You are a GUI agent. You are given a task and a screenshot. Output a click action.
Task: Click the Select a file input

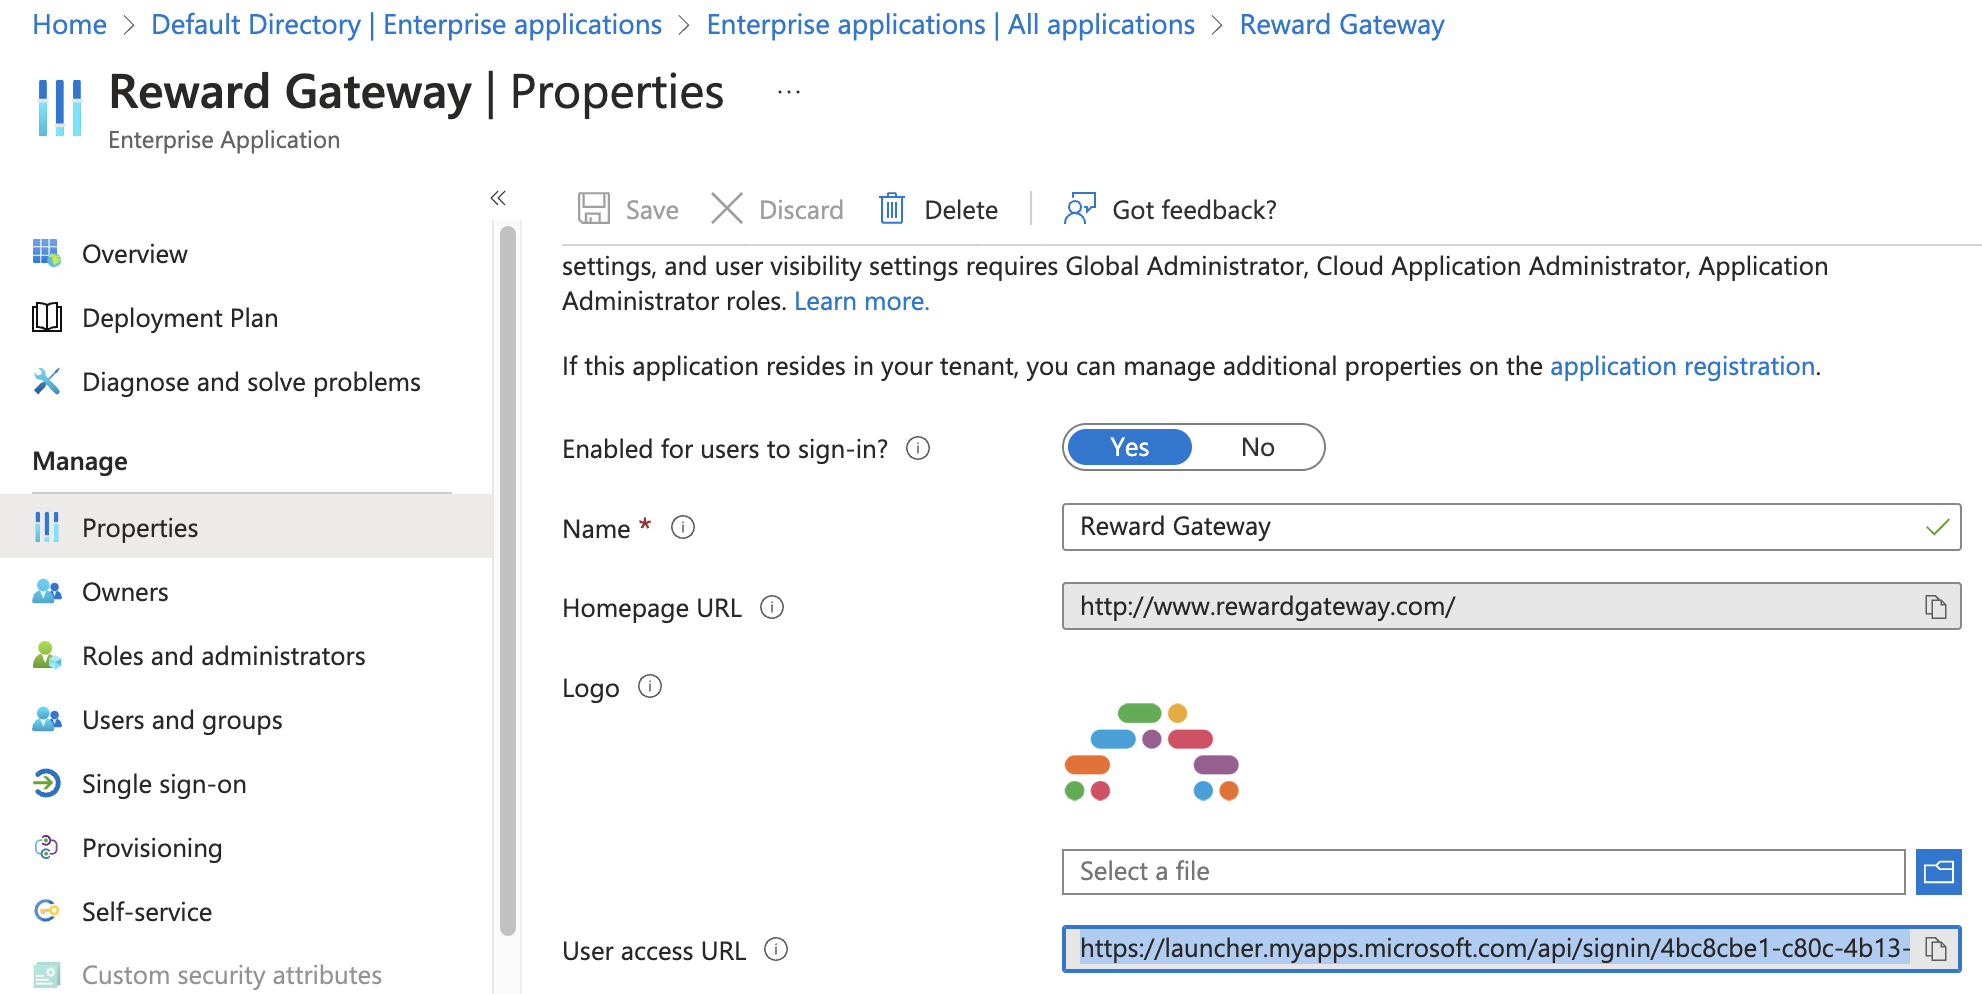[1483, 872]
